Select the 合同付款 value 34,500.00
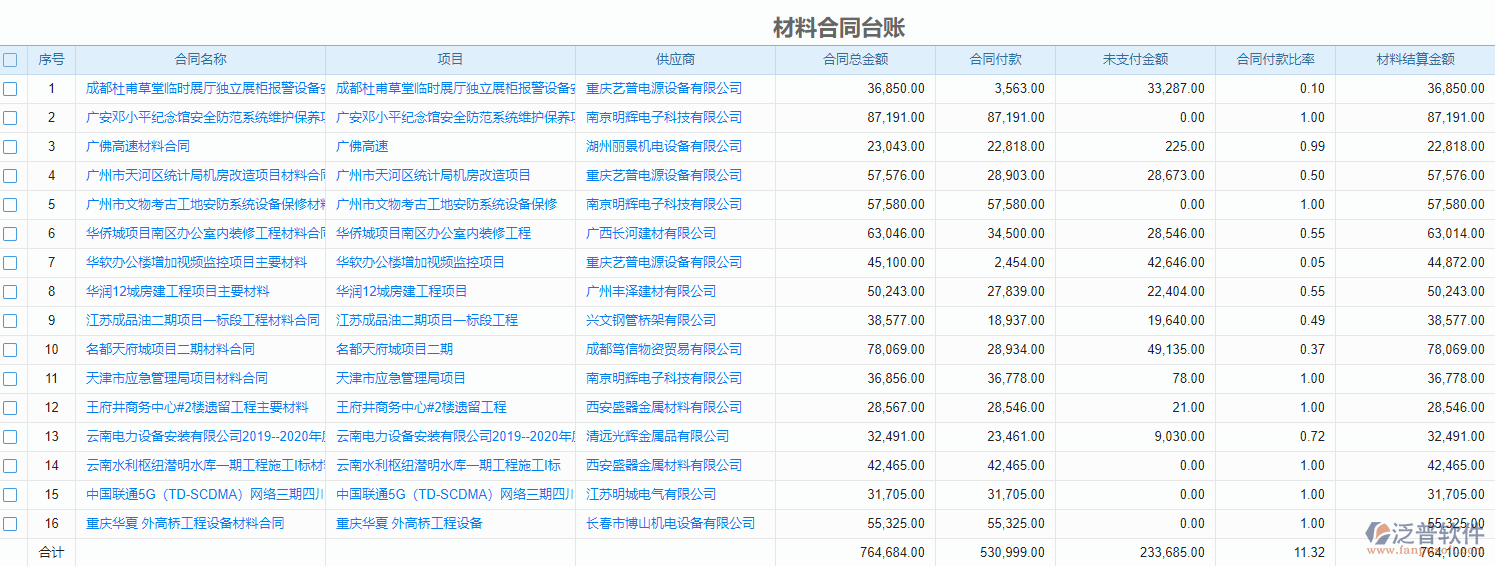The width and height of the screenshot is (1495, 566). point(1016,234)
